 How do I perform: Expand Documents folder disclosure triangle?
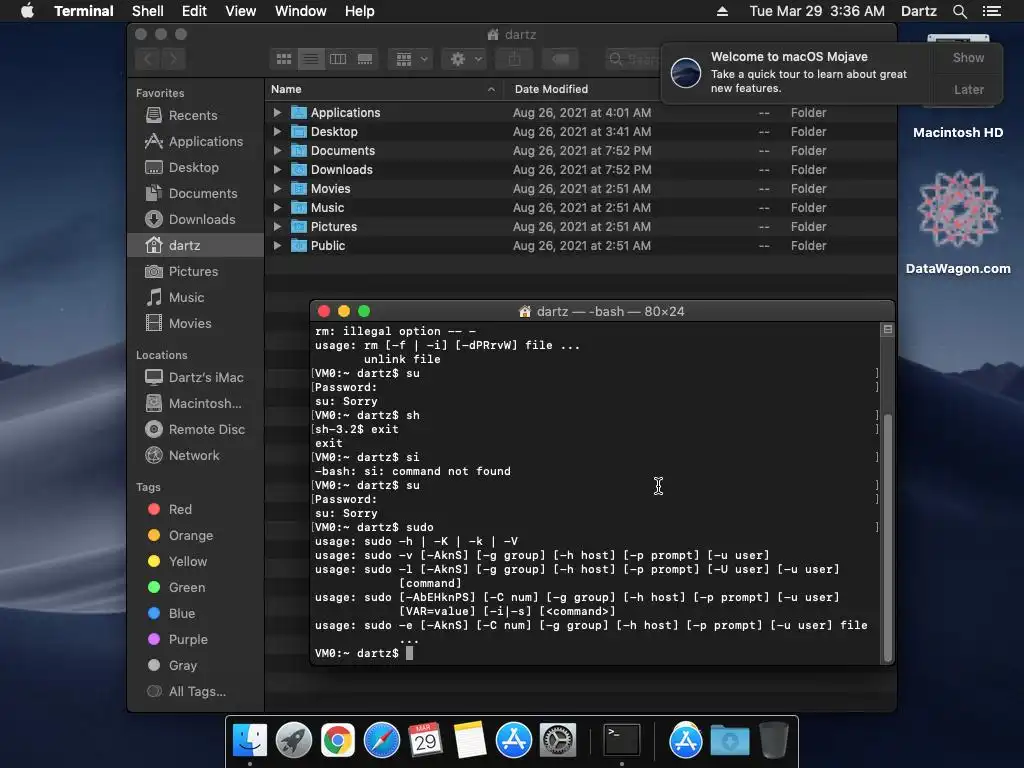278,150
